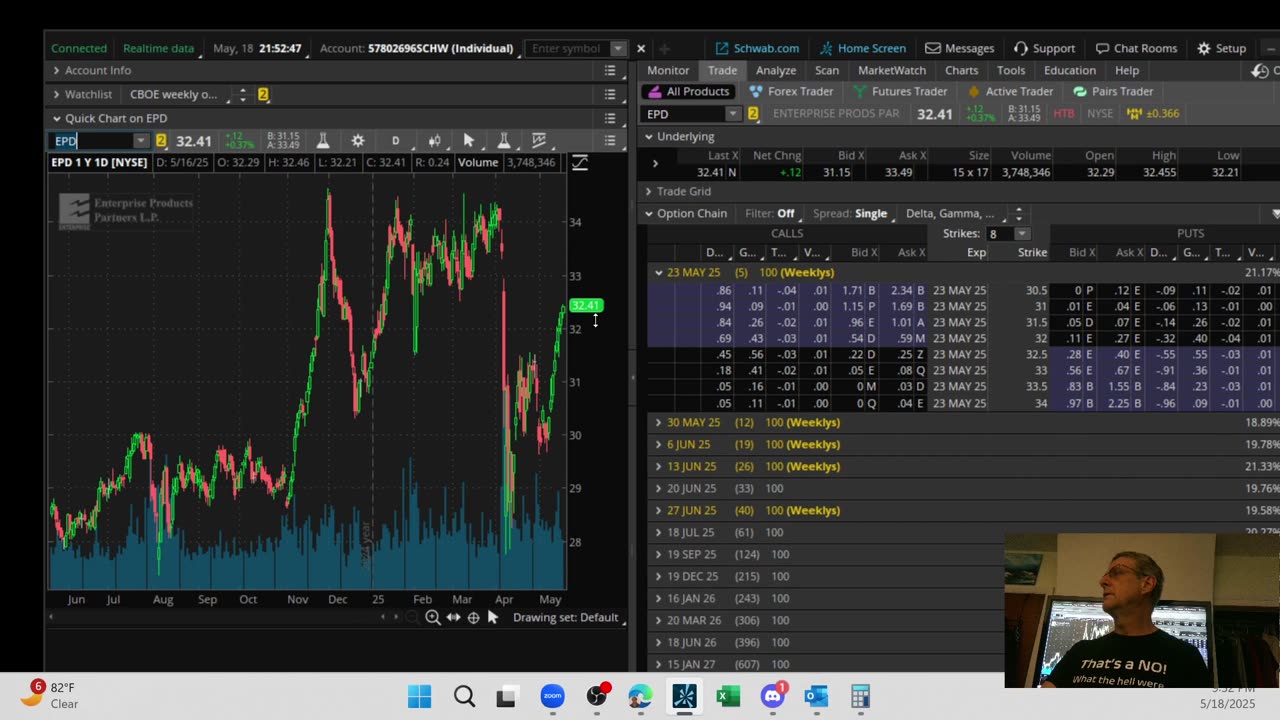Open the Strikes count dropdown
This screenshot has width=1280, height=720.
click(1021, 234)
